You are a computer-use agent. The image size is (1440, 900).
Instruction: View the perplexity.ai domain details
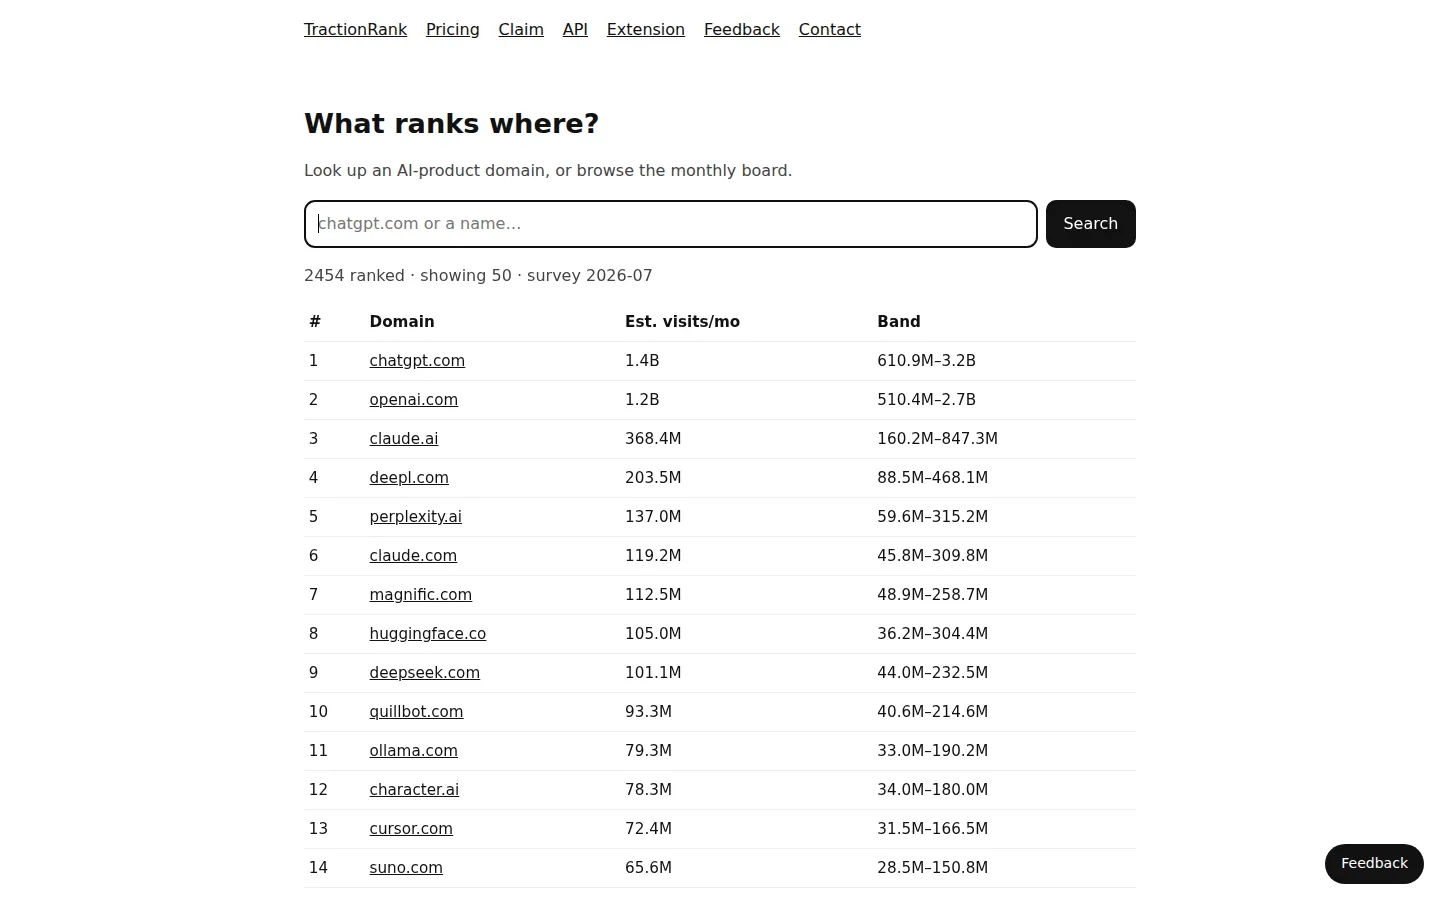pos(415,517)
